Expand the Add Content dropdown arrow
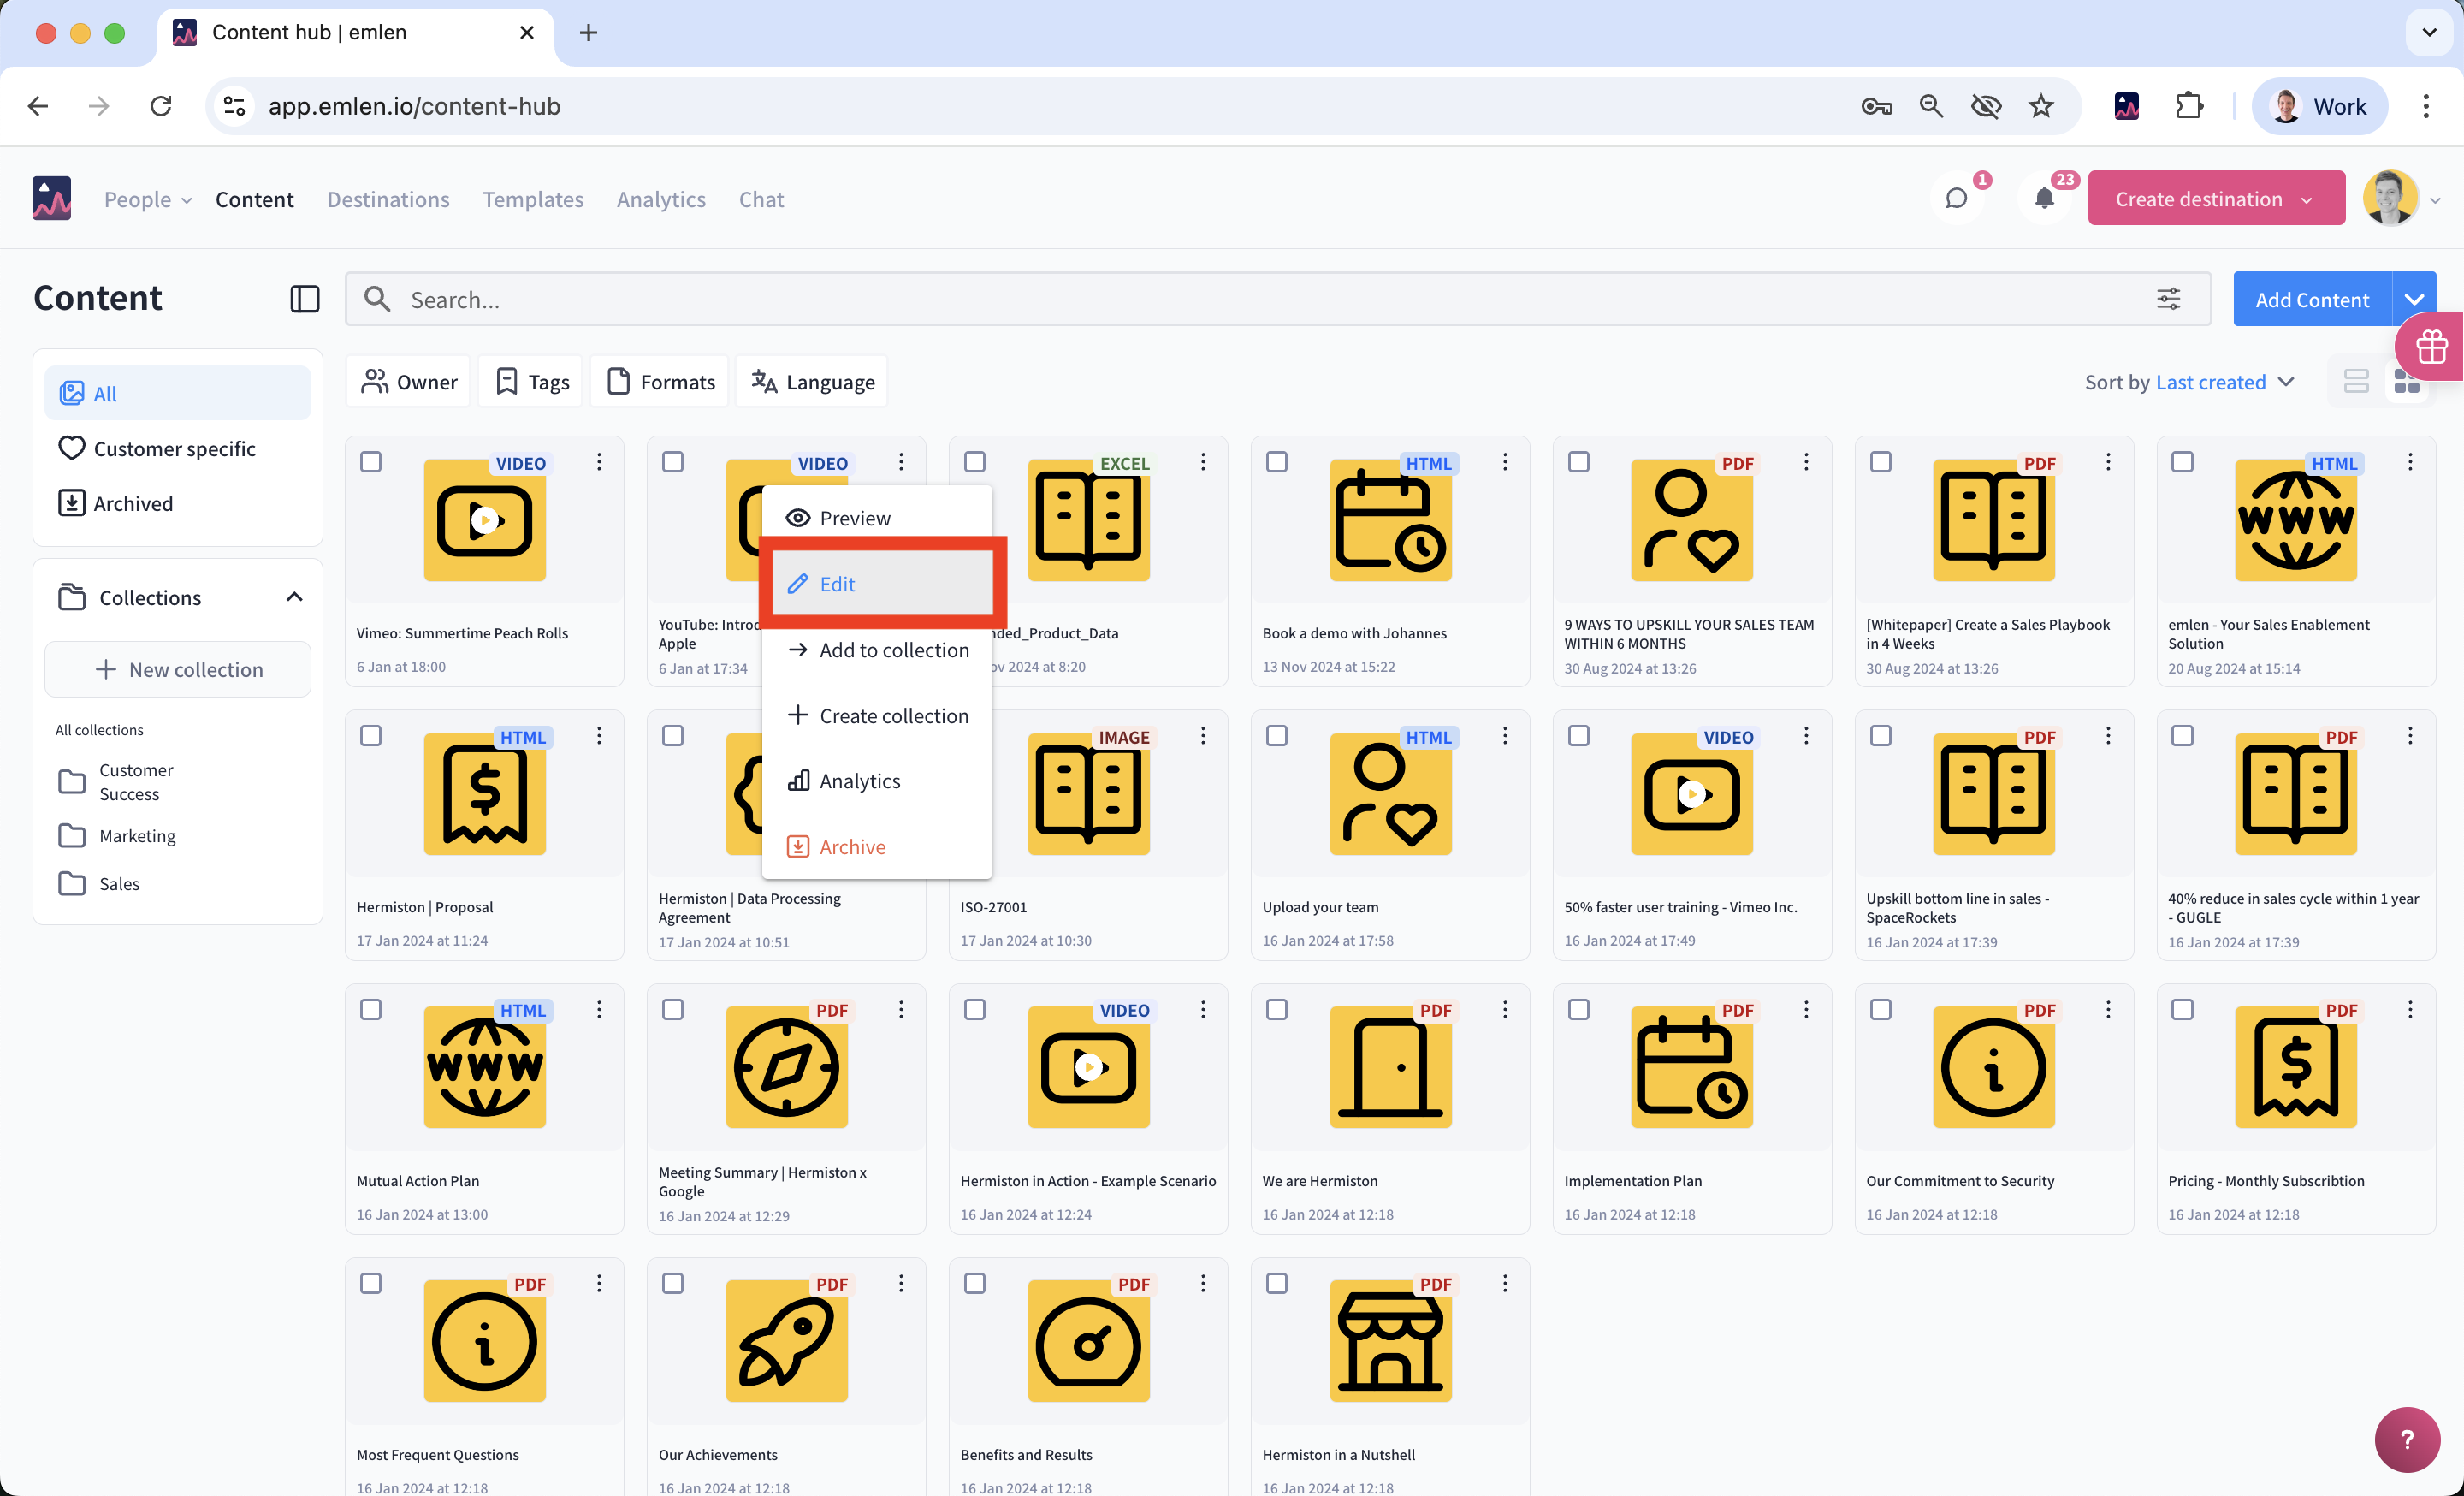The image size is (2464, 1496). (2414, 299)
